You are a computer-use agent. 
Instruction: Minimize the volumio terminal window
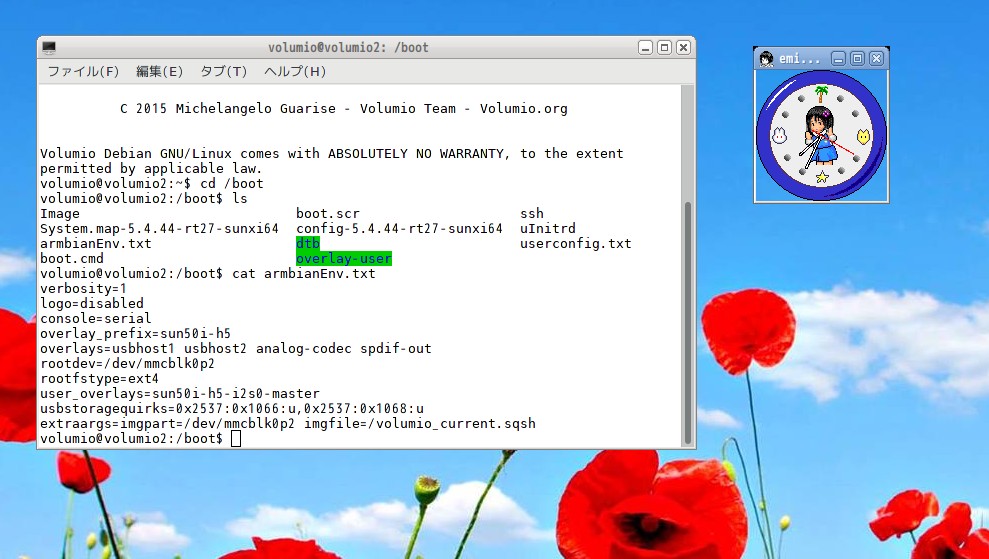pos(646,48)
